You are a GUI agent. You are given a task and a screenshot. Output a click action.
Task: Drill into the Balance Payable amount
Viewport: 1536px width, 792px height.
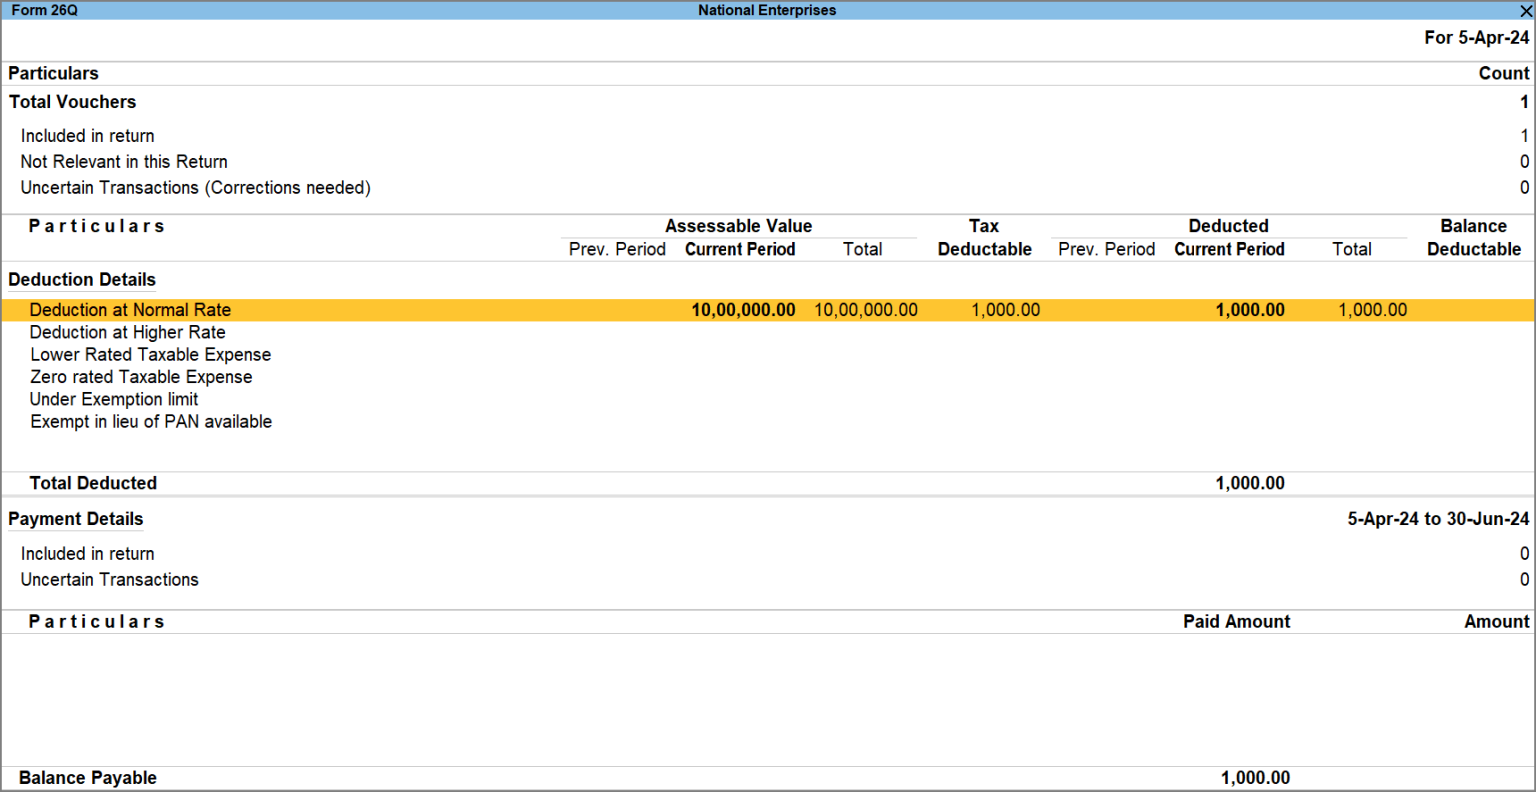(1256, 777)
